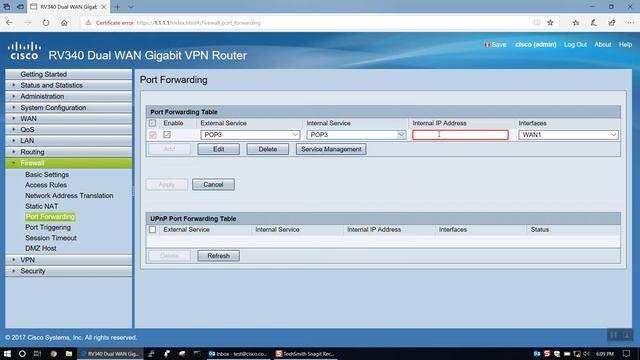Expand the QoS menu

point(69,129)
